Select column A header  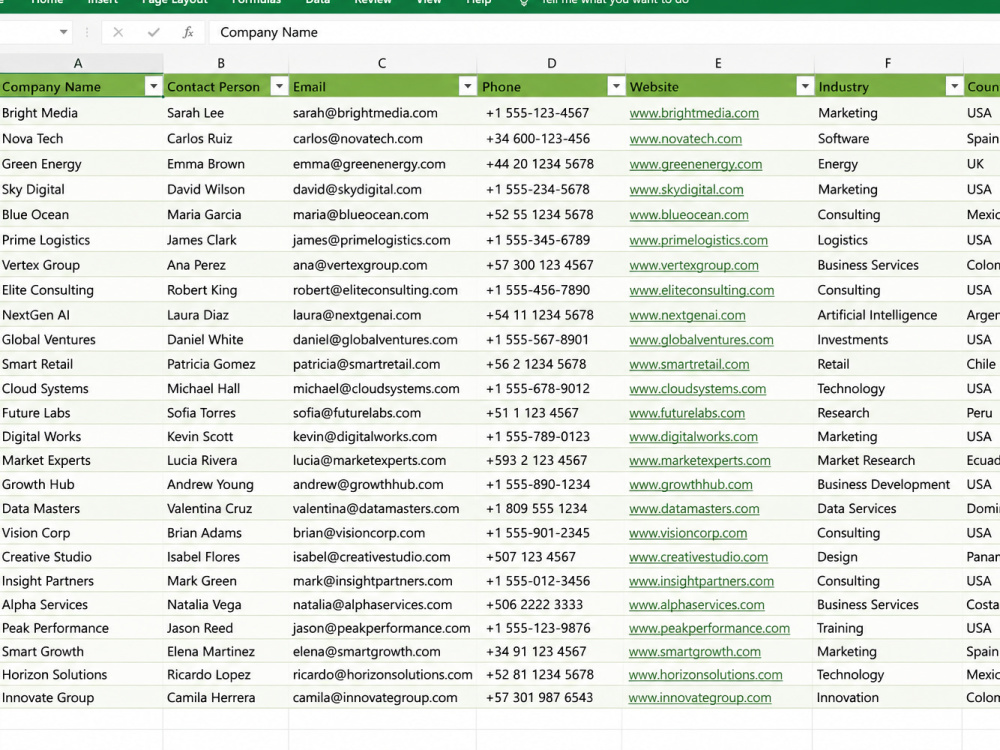click(78, 63)
